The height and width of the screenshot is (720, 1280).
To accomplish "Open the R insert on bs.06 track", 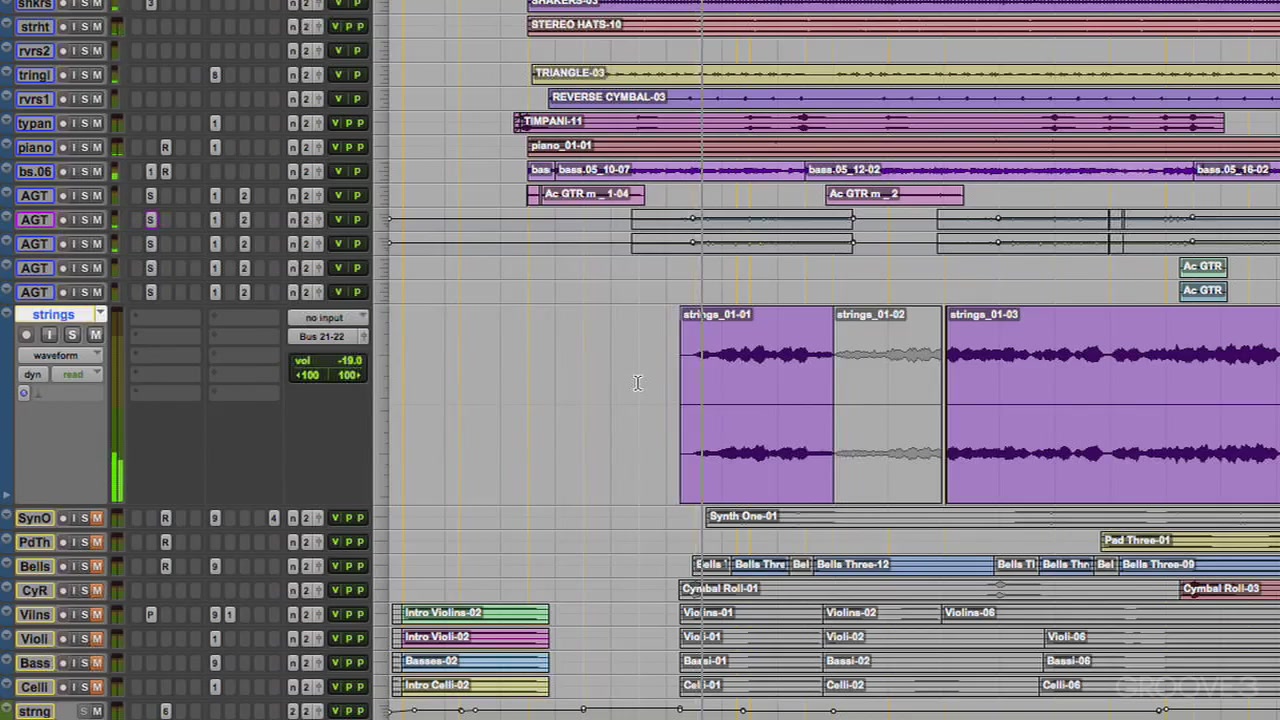I will [x=165, y=171].
